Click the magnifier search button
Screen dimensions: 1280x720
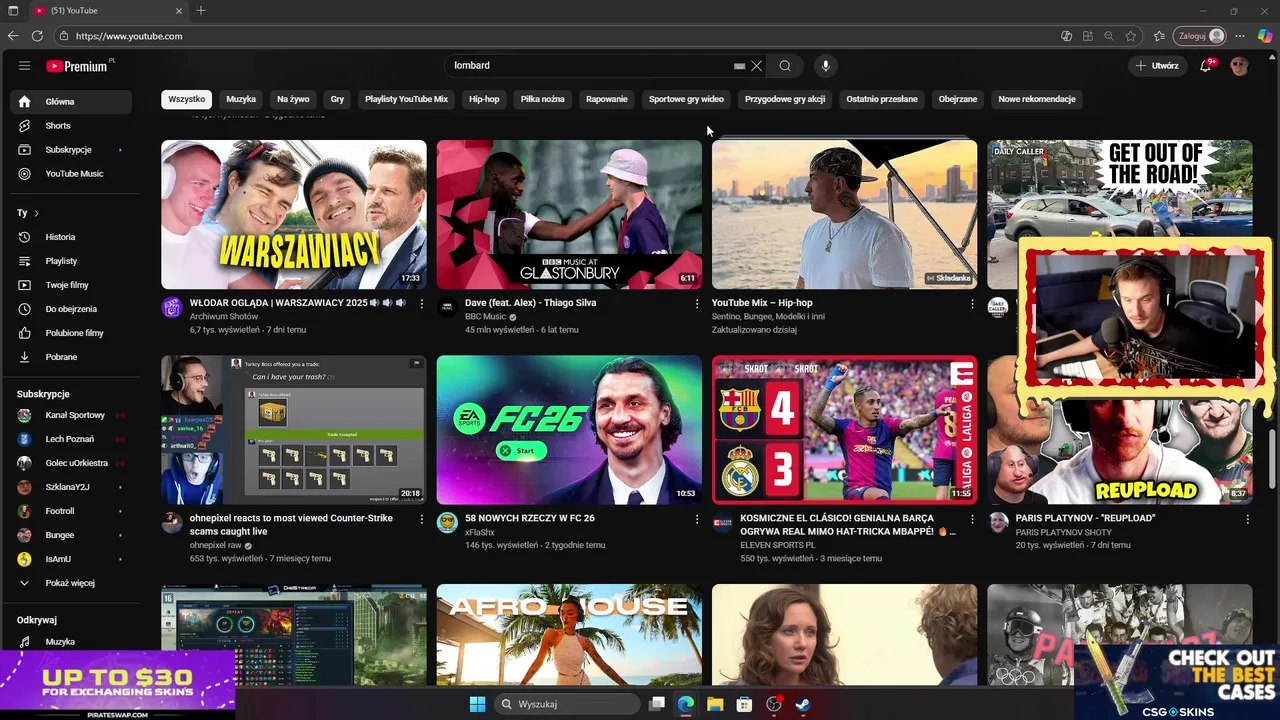click(785, 66)
